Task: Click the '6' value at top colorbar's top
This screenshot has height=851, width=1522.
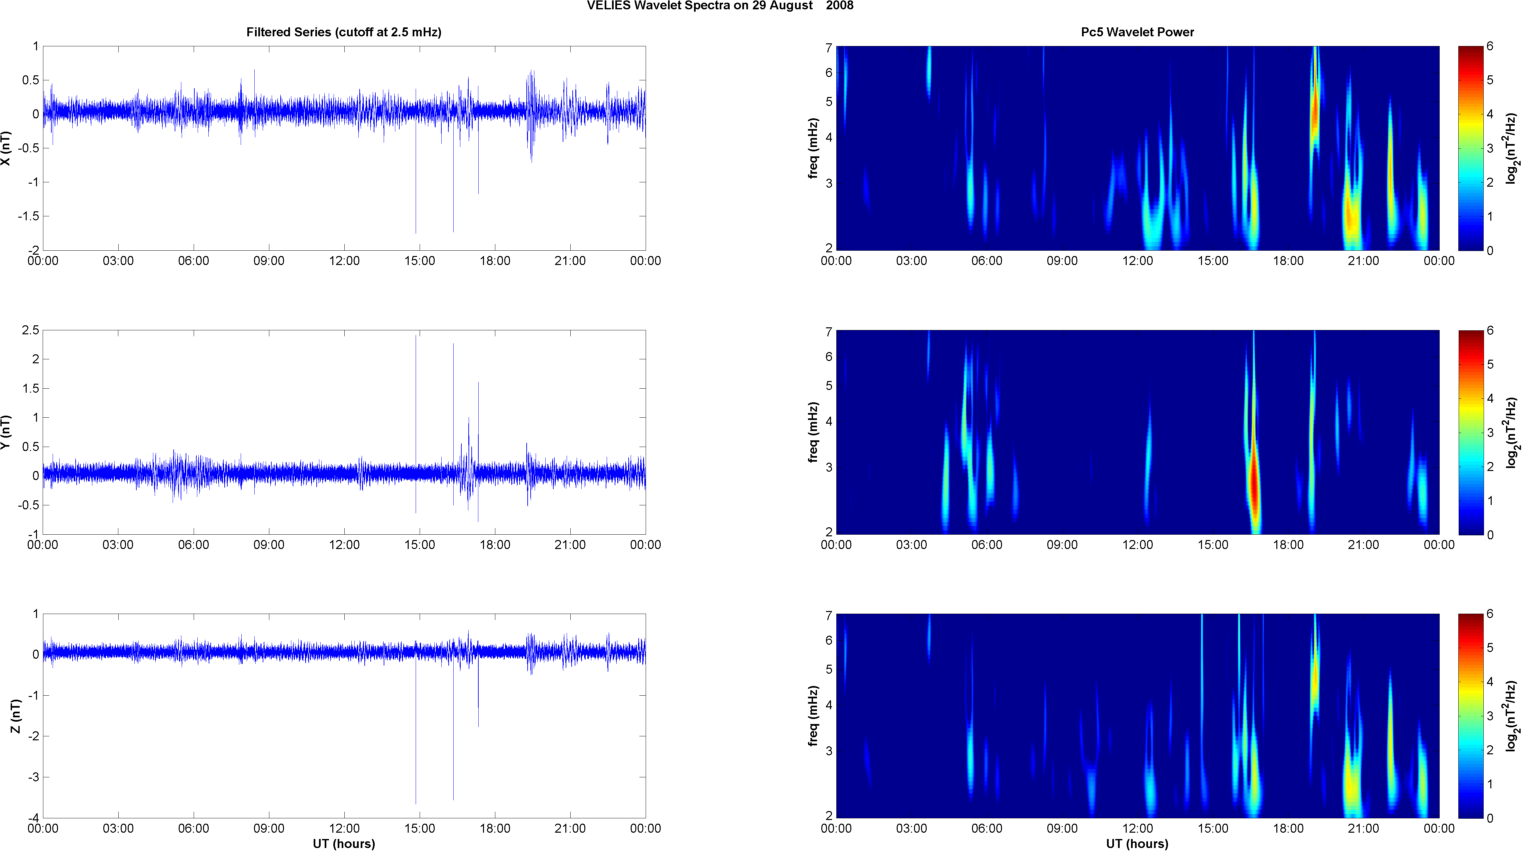Action: pyautogui.click(x=1490, y=46)
